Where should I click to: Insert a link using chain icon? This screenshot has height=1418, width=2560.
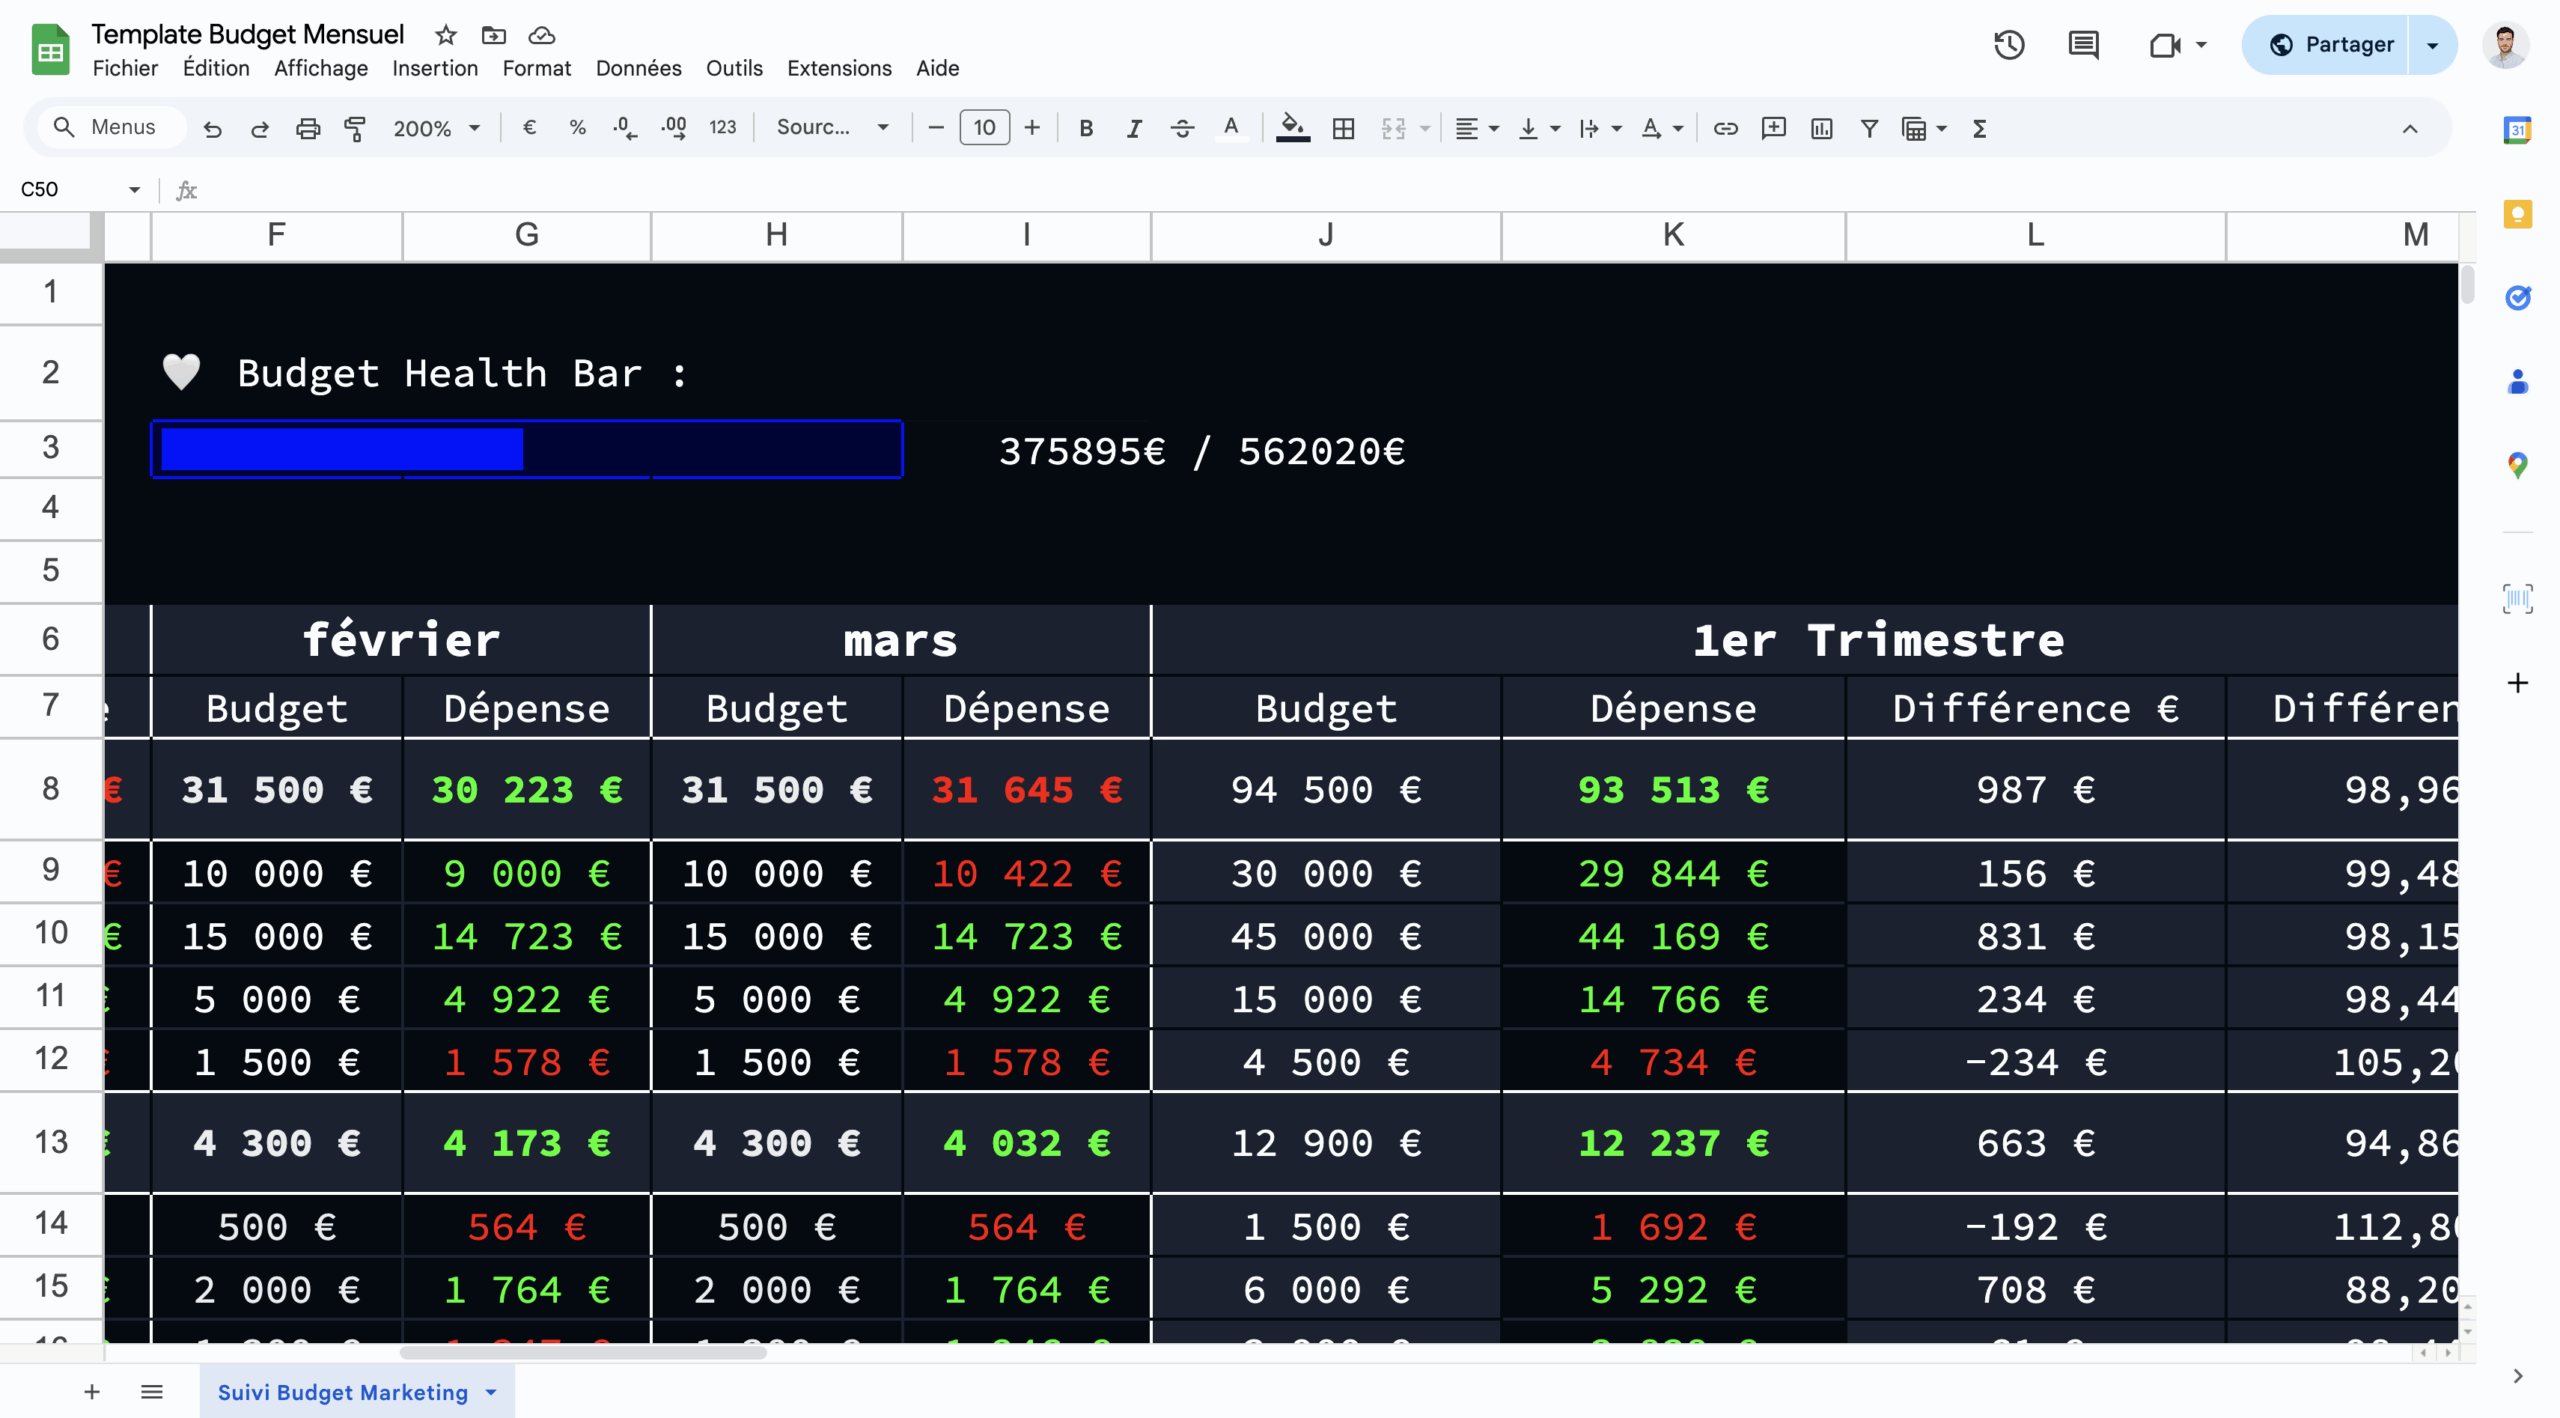(1725, 128)
